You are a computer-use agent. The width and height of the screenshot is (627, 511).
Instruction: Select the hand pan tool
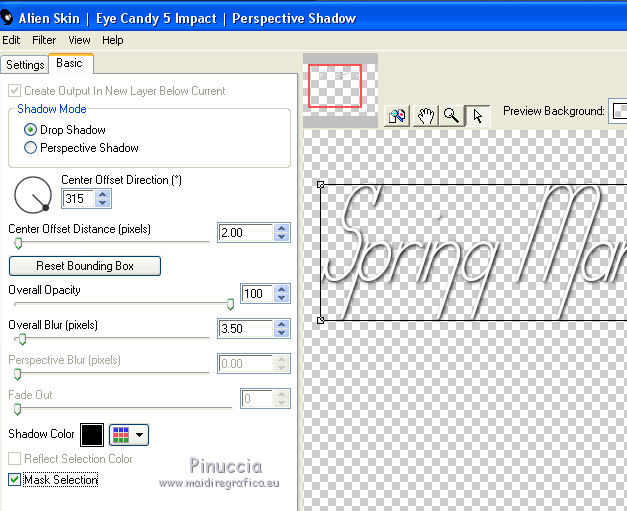pyautogui.click(x=425, y=116)
